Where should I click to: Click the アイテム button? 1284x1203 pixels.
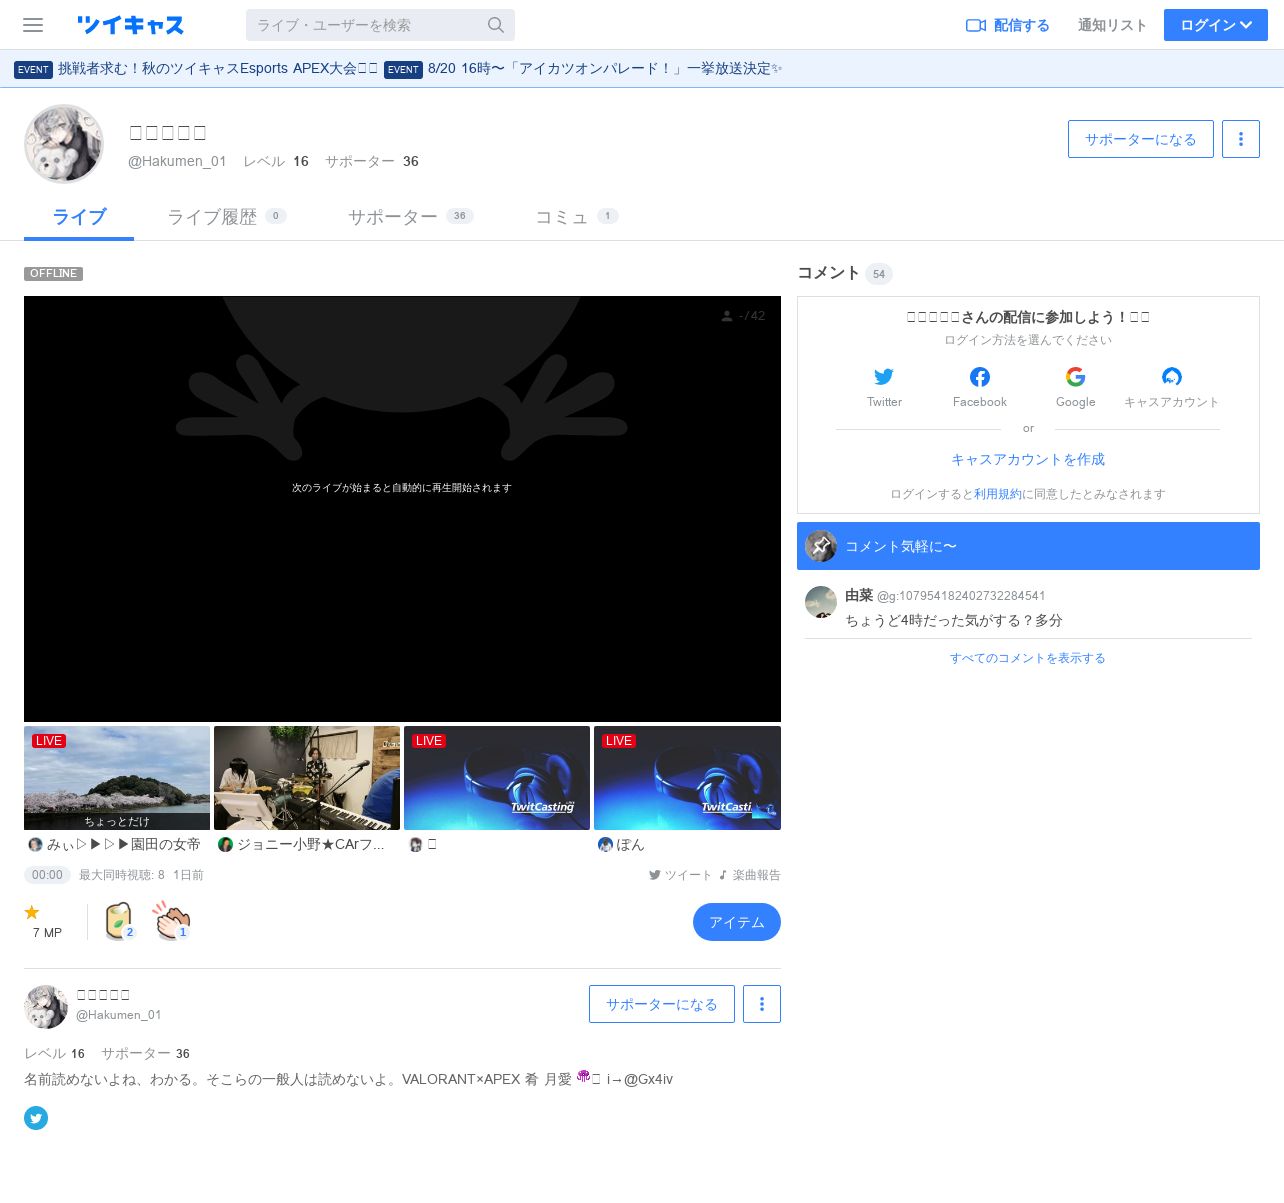[736, 922]
